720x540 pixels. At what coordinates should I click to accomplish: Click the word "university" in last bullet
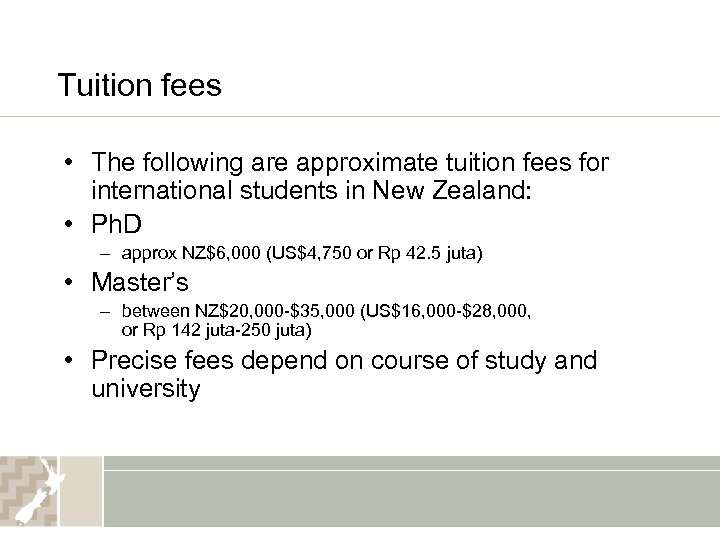pos(145,388)
